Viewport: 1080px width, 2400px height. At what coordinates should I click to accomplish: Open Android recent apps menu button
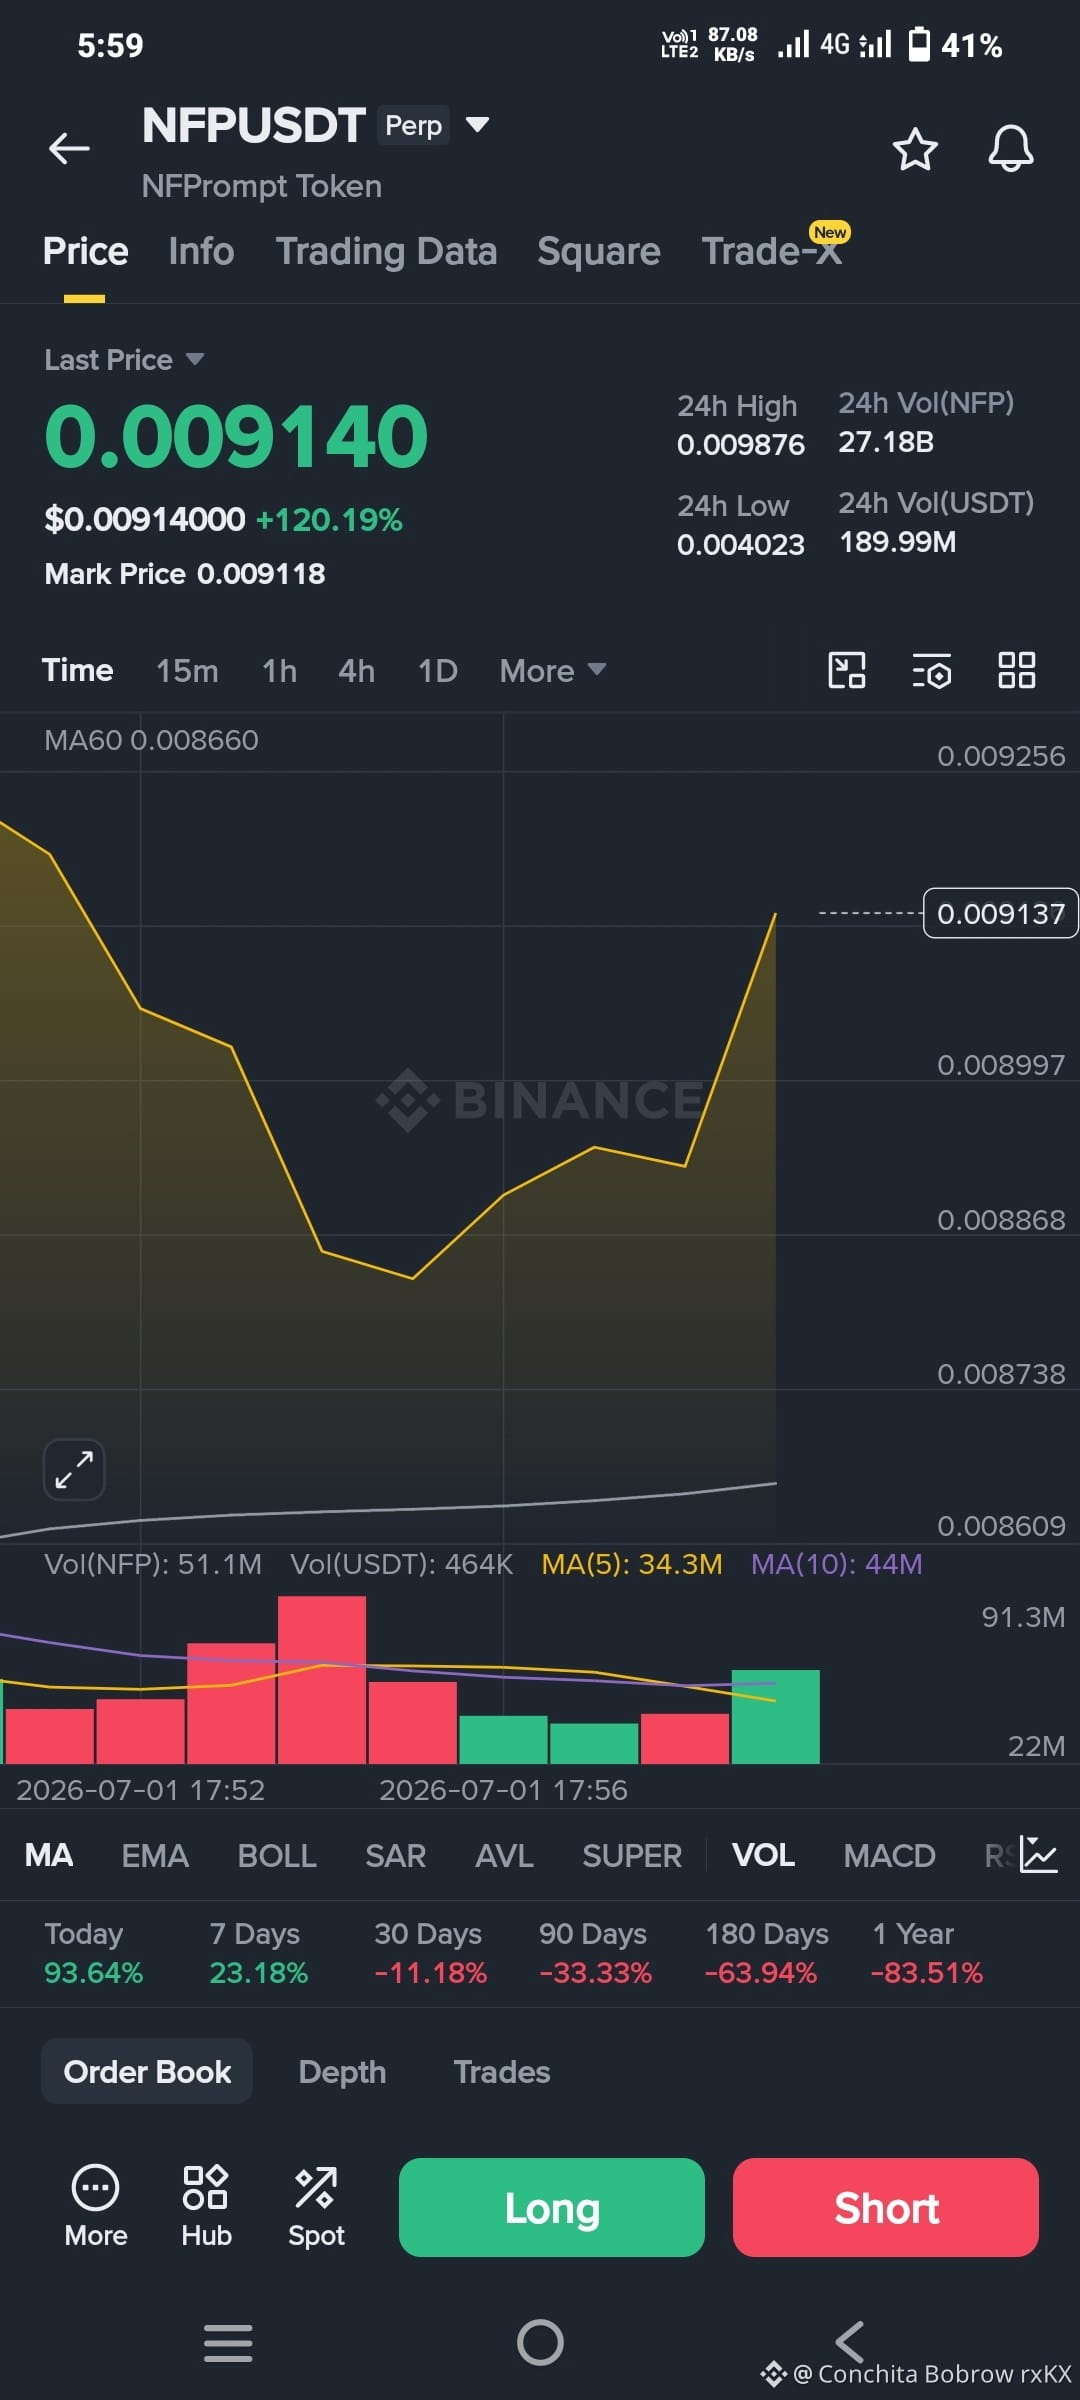[228, 2342]
